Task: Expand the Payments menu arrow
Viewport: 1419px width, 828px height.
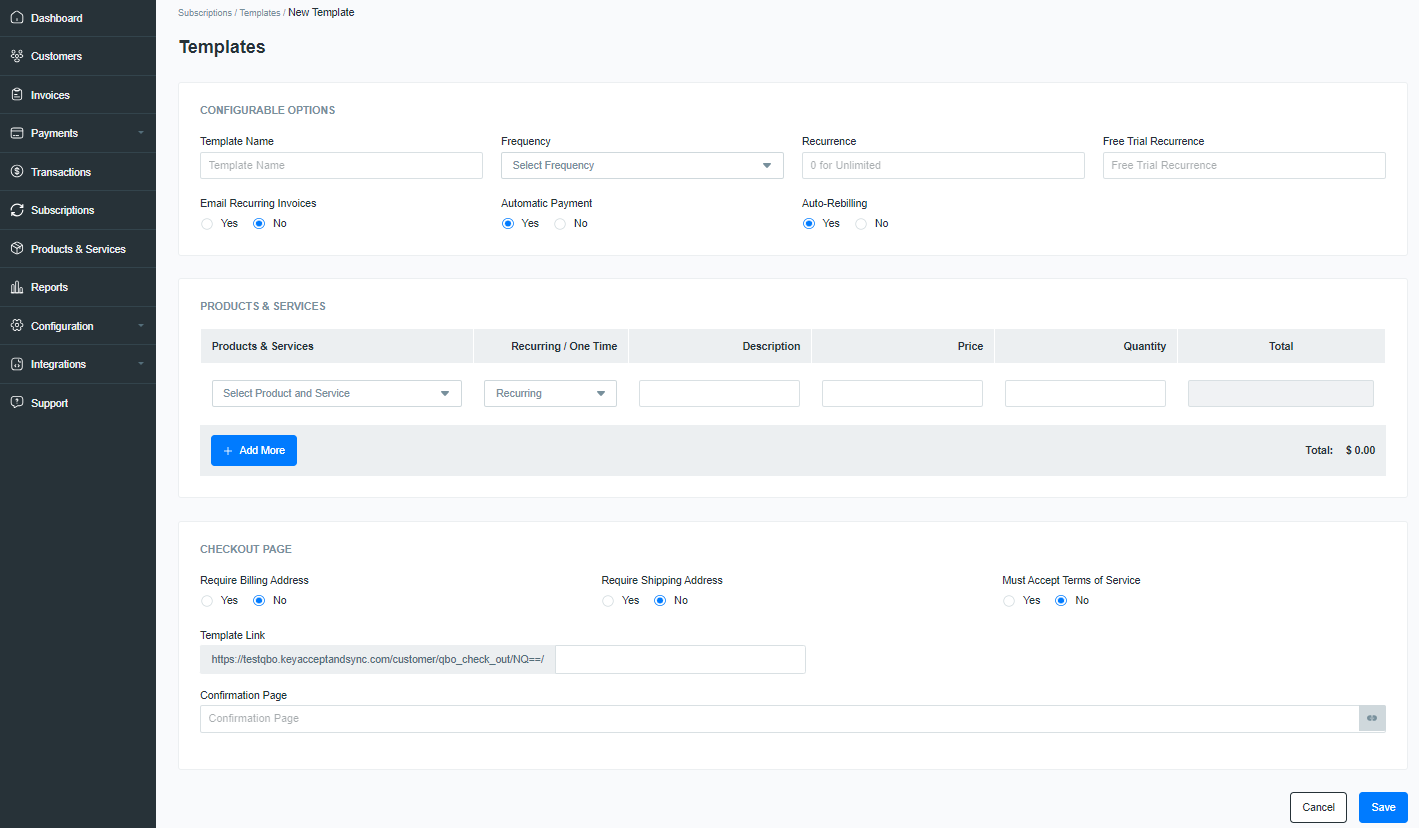Action: click(x=141, y=133)
